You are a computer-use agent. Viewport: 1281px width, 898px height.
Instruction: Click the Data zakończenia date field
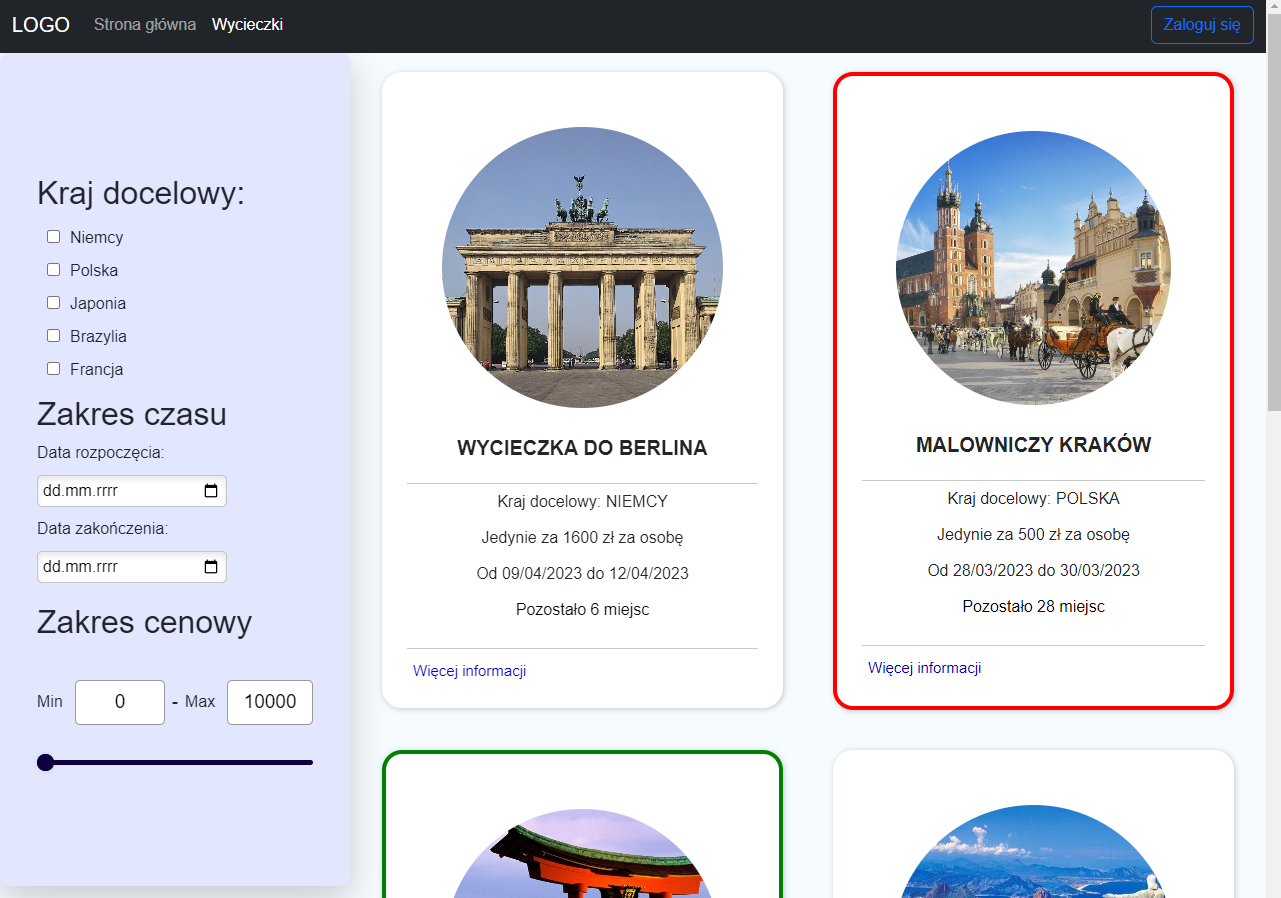coord(132,567)
